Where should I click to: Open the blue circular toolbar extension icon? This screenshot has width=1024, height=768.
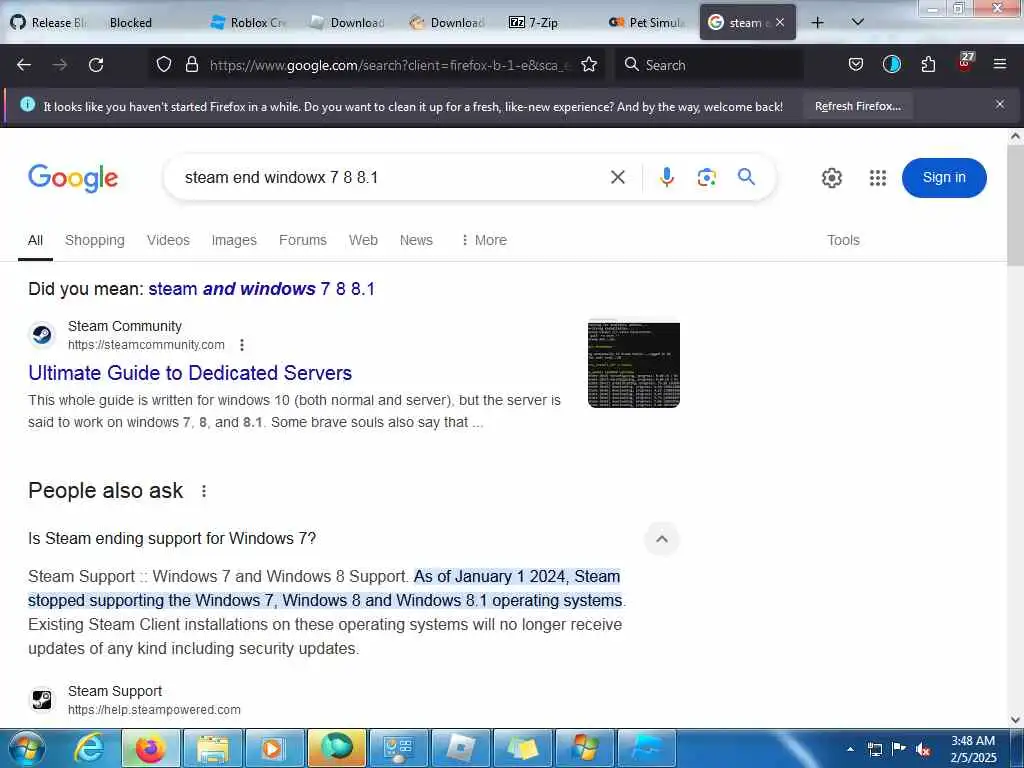891,64
